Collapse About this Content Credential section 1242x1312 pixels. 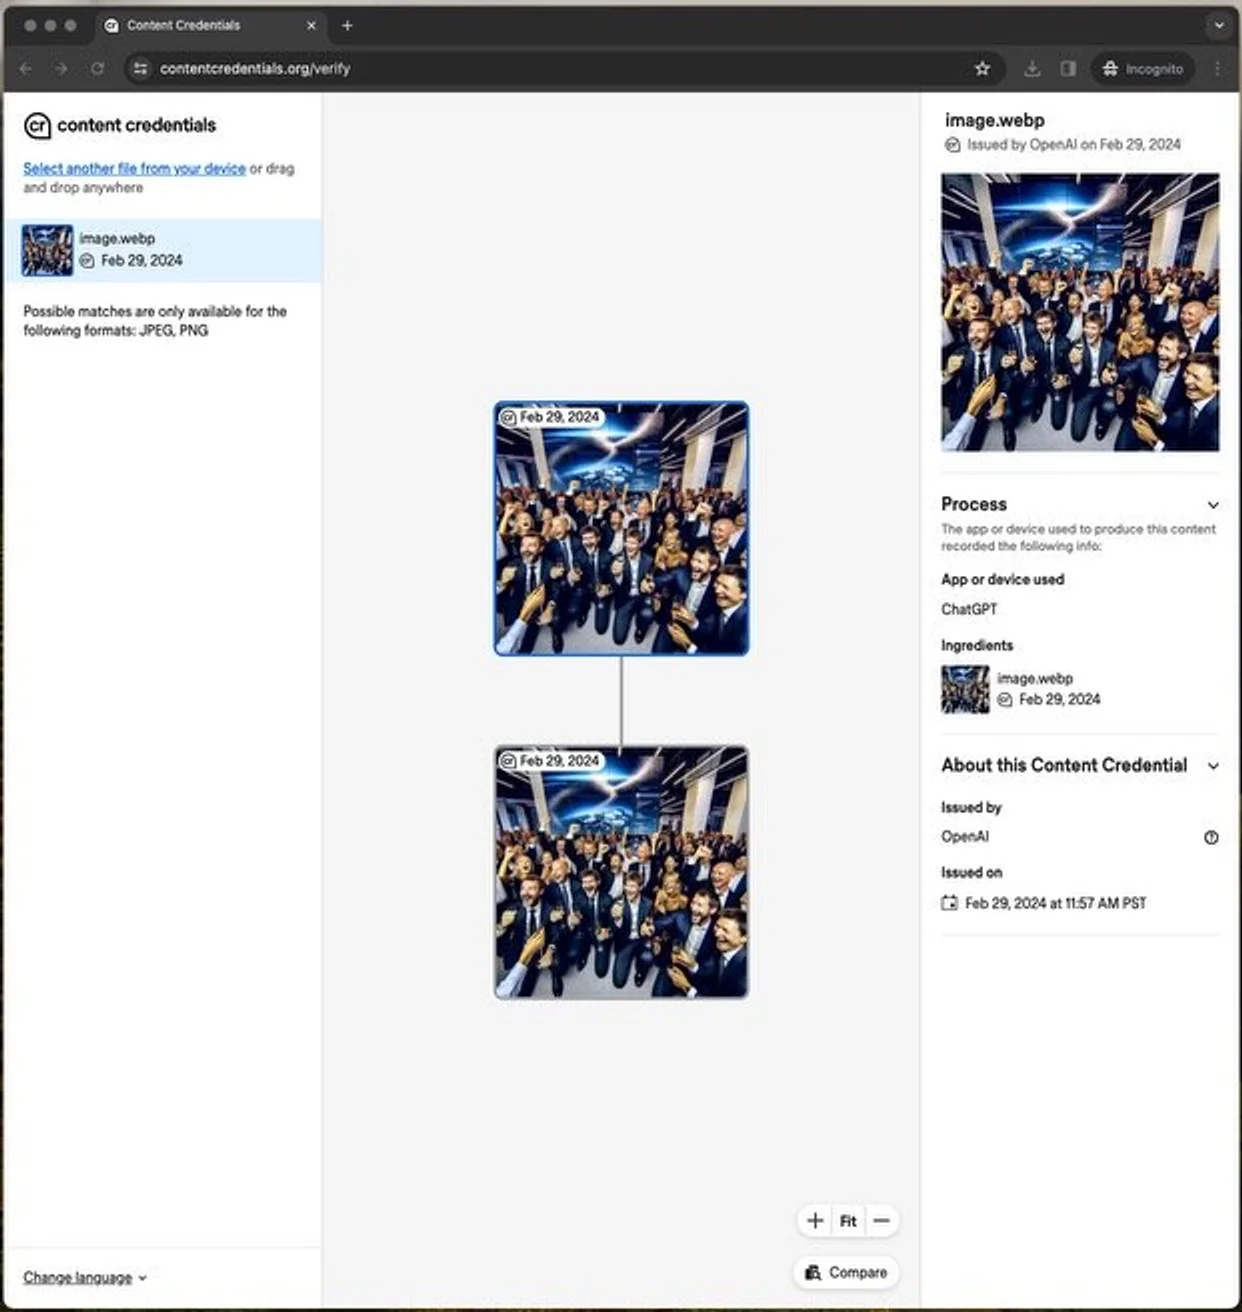click(1212, 766)
